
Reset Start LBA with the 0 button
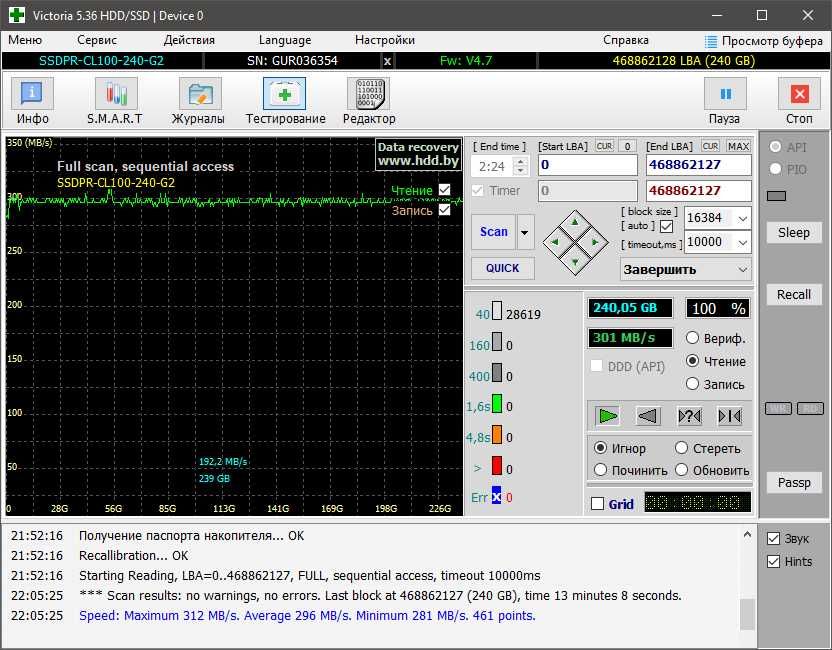coord(627,146)
